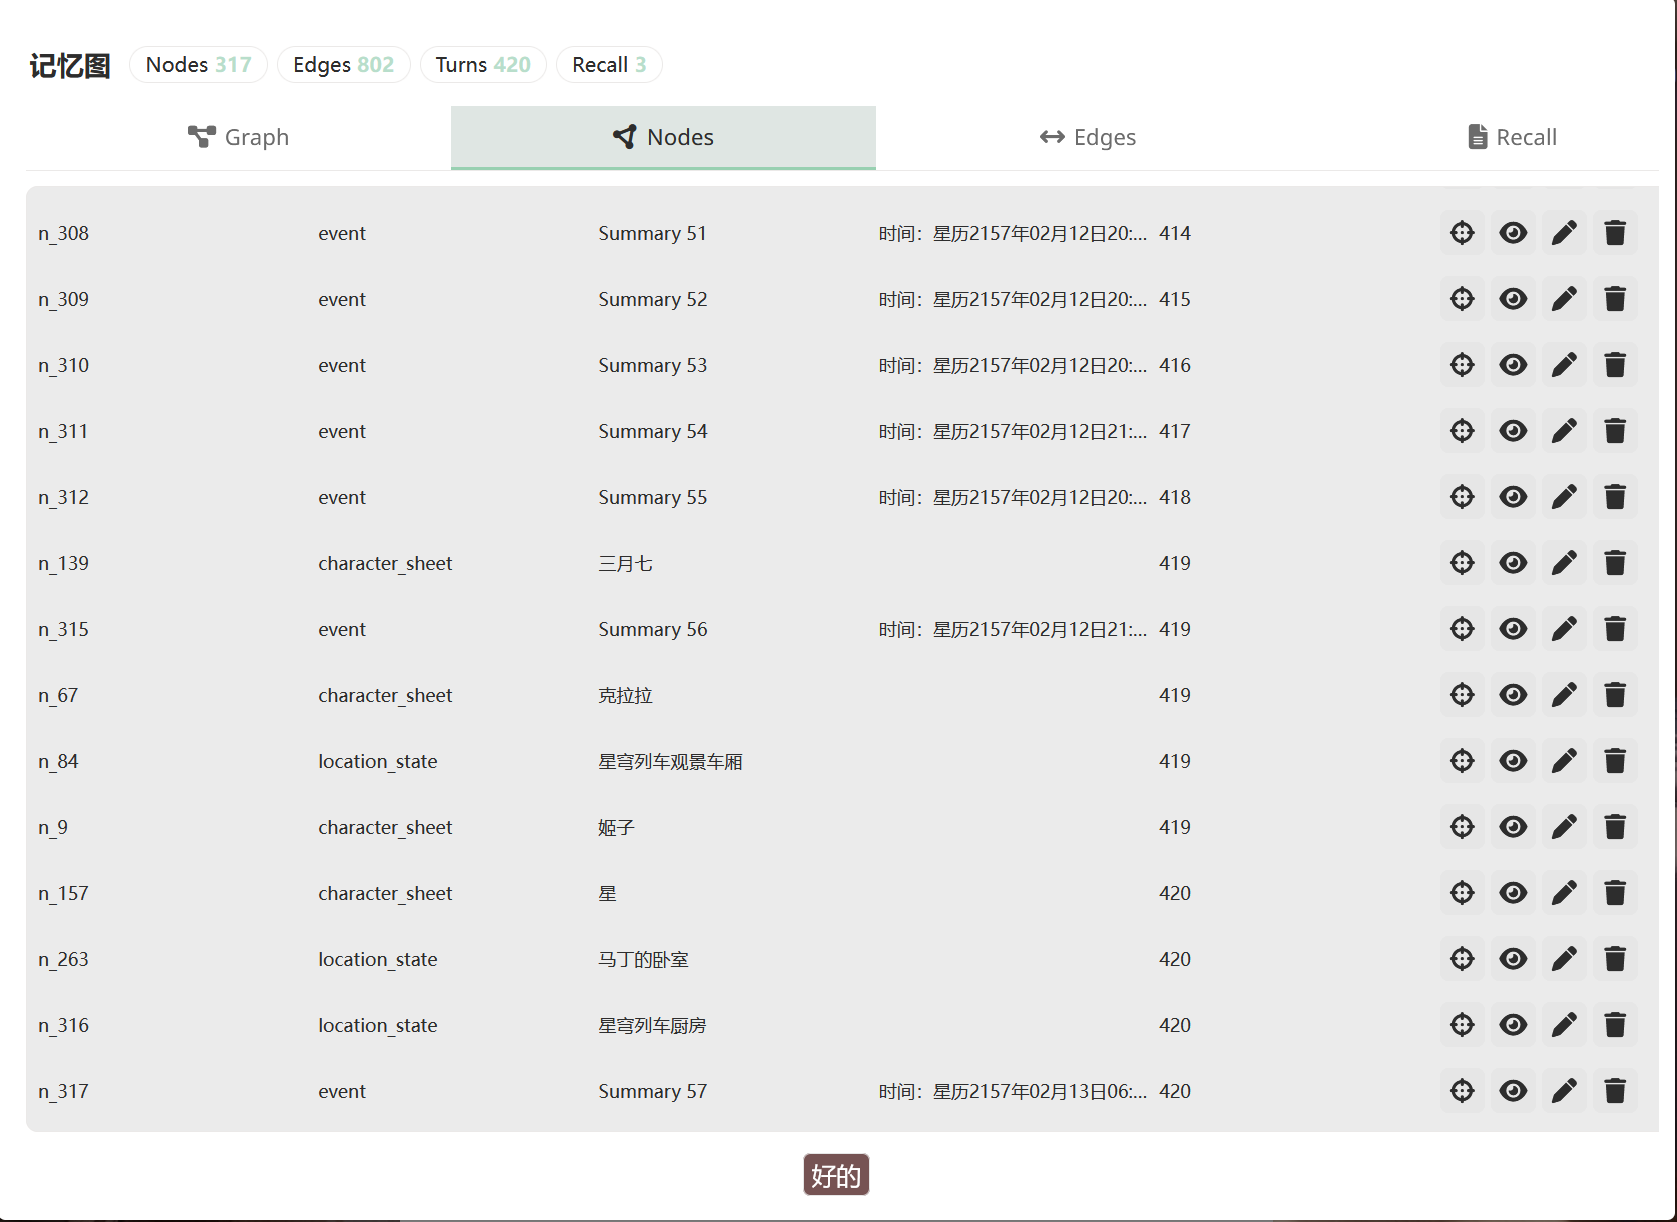The width and height of the screenshot is (1677, 1222).
Task: Switch to the Graph tab
Action: (x=238, y=137)
